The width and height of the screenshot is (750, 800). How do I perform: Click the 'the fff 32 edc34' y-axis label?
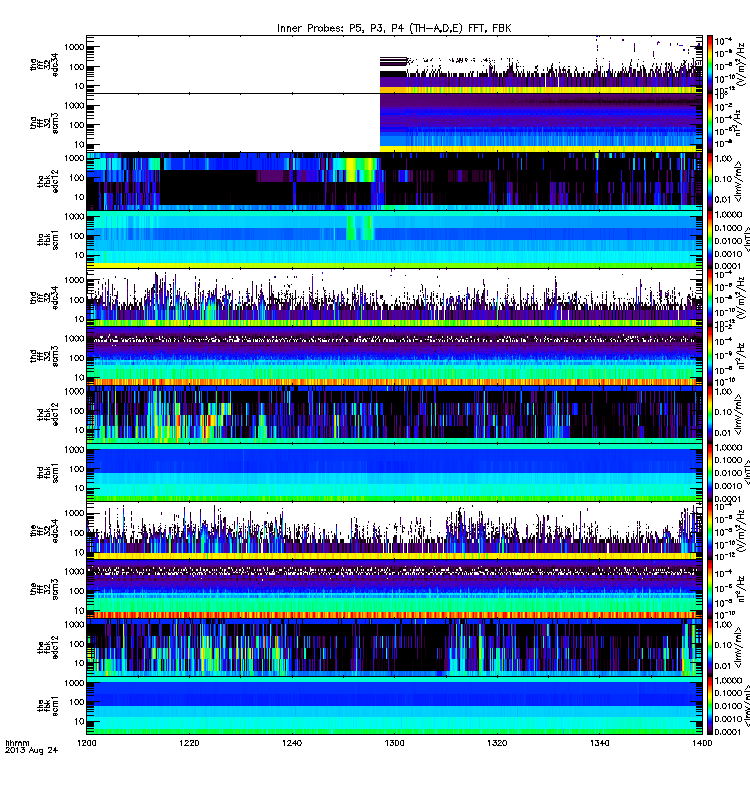click(x=44, y=530)
